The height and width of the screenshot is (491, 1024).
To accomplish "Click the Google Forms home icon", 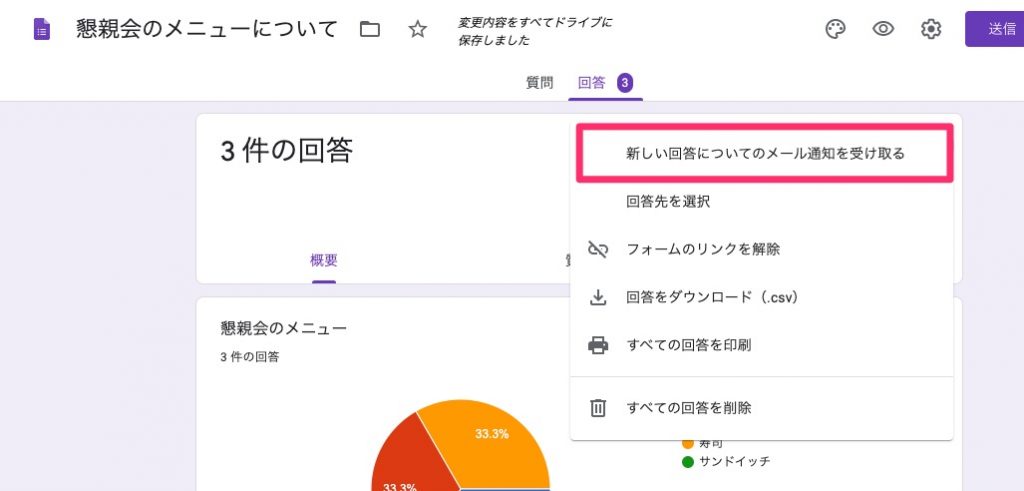I will [41, 29].
